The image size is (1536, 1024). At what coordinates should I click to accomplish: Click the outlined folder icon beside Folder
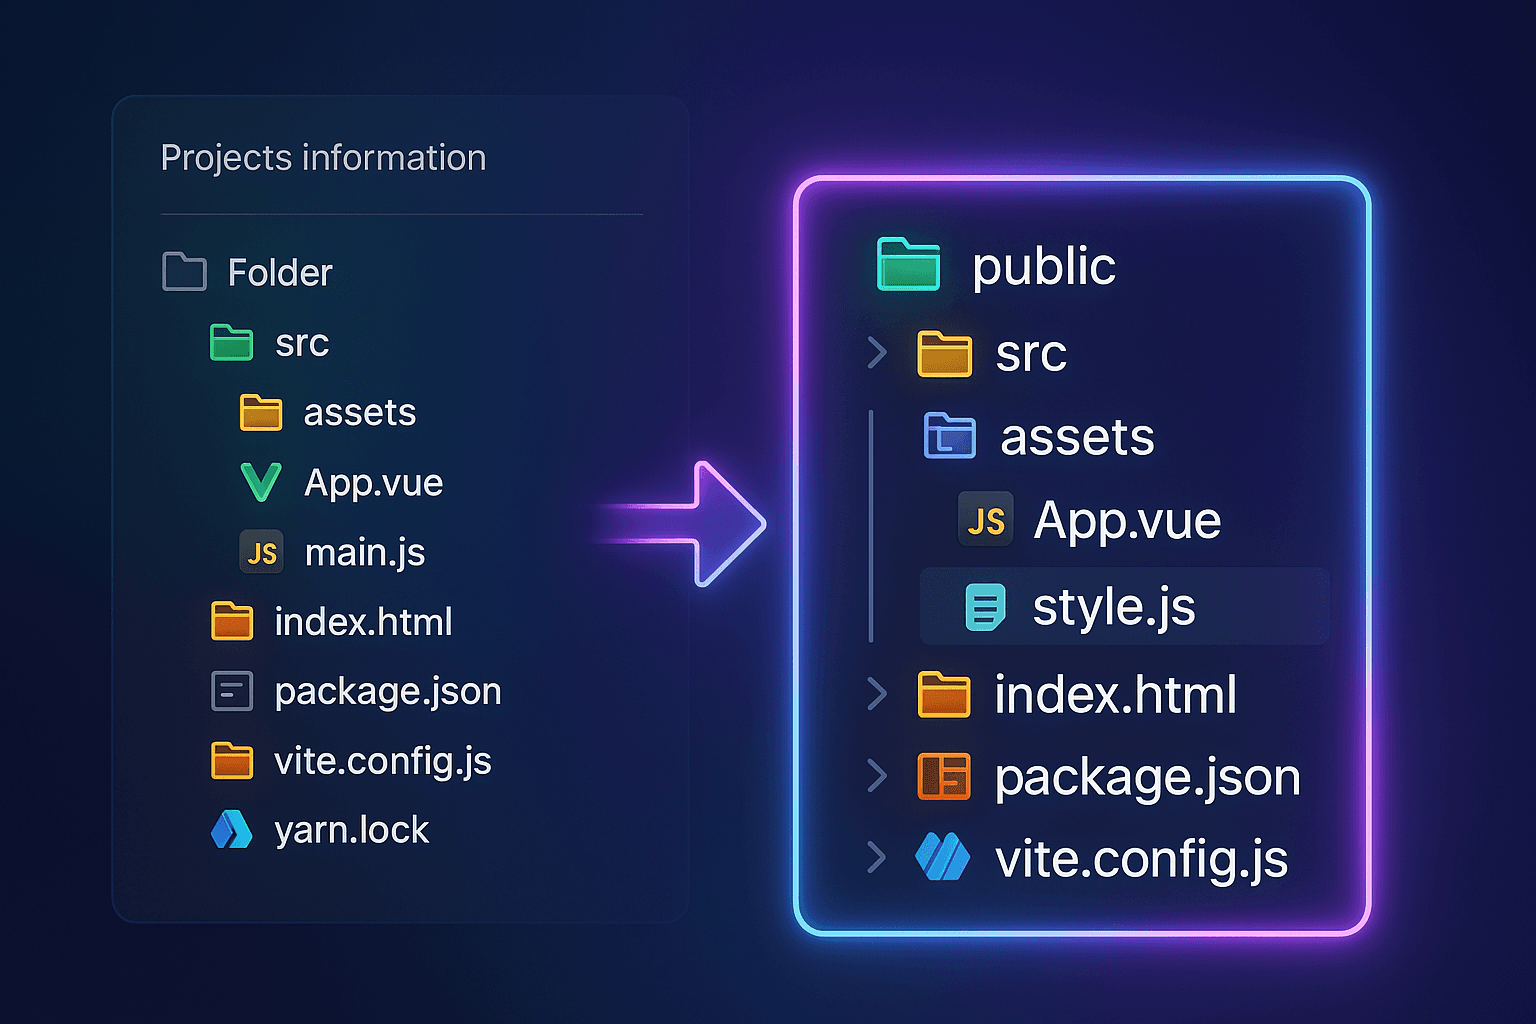[x=184, y=272]
